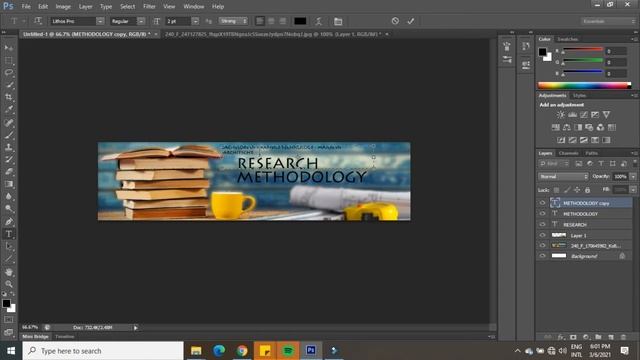The height and width of the screenshot is (360, 640).
Task: Open File Explorer from the taskbar
Action: pos(196,351)
